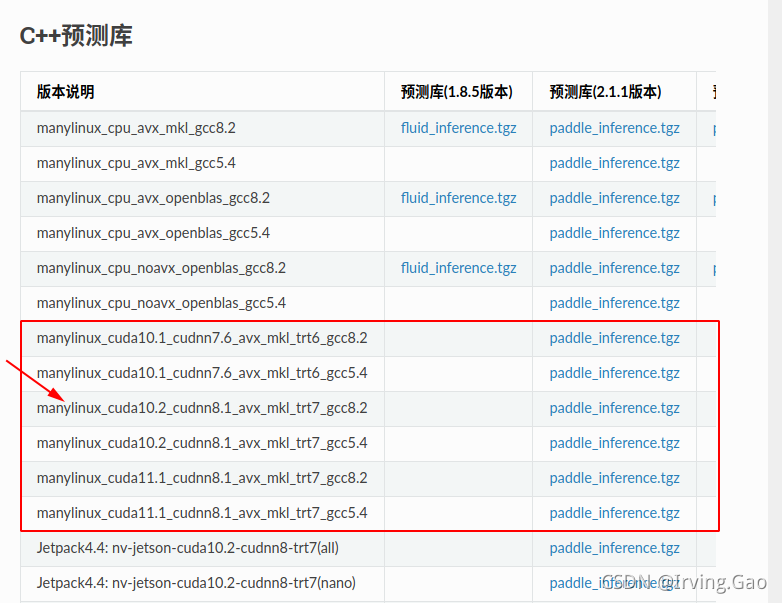Download paddle_inference.tgz for cuda10.2 trt7 gcc5.4
The width and height of the screenshot is (782, 603).
[614, 443]
